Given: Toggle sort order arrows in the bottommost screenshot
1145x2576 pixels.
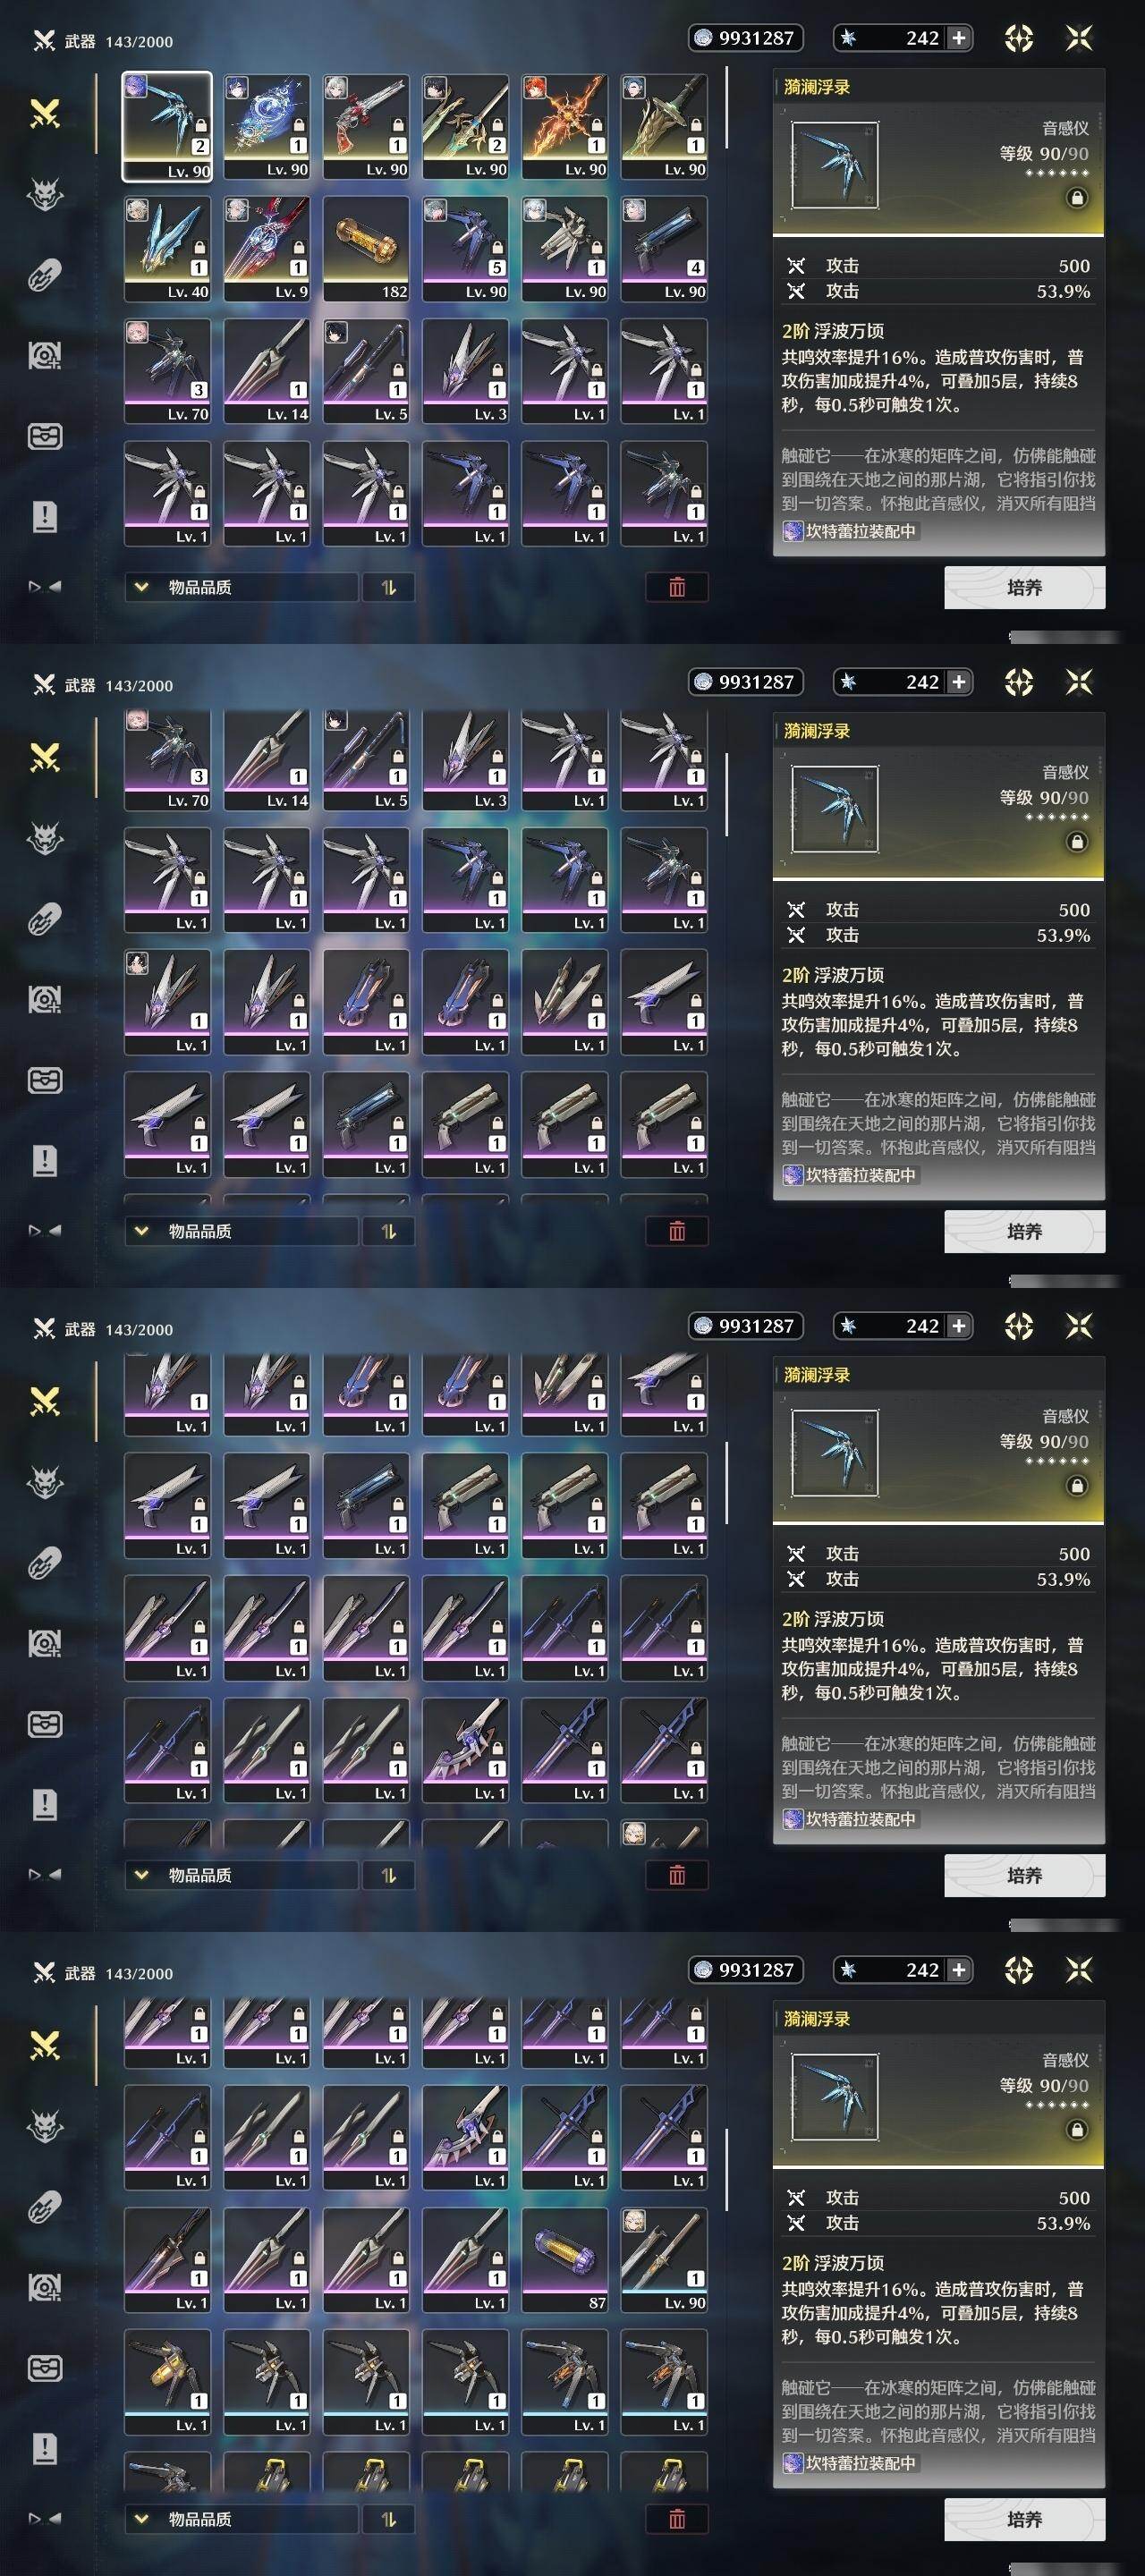Looking at the screenshot, I should tap(389, 2519).
